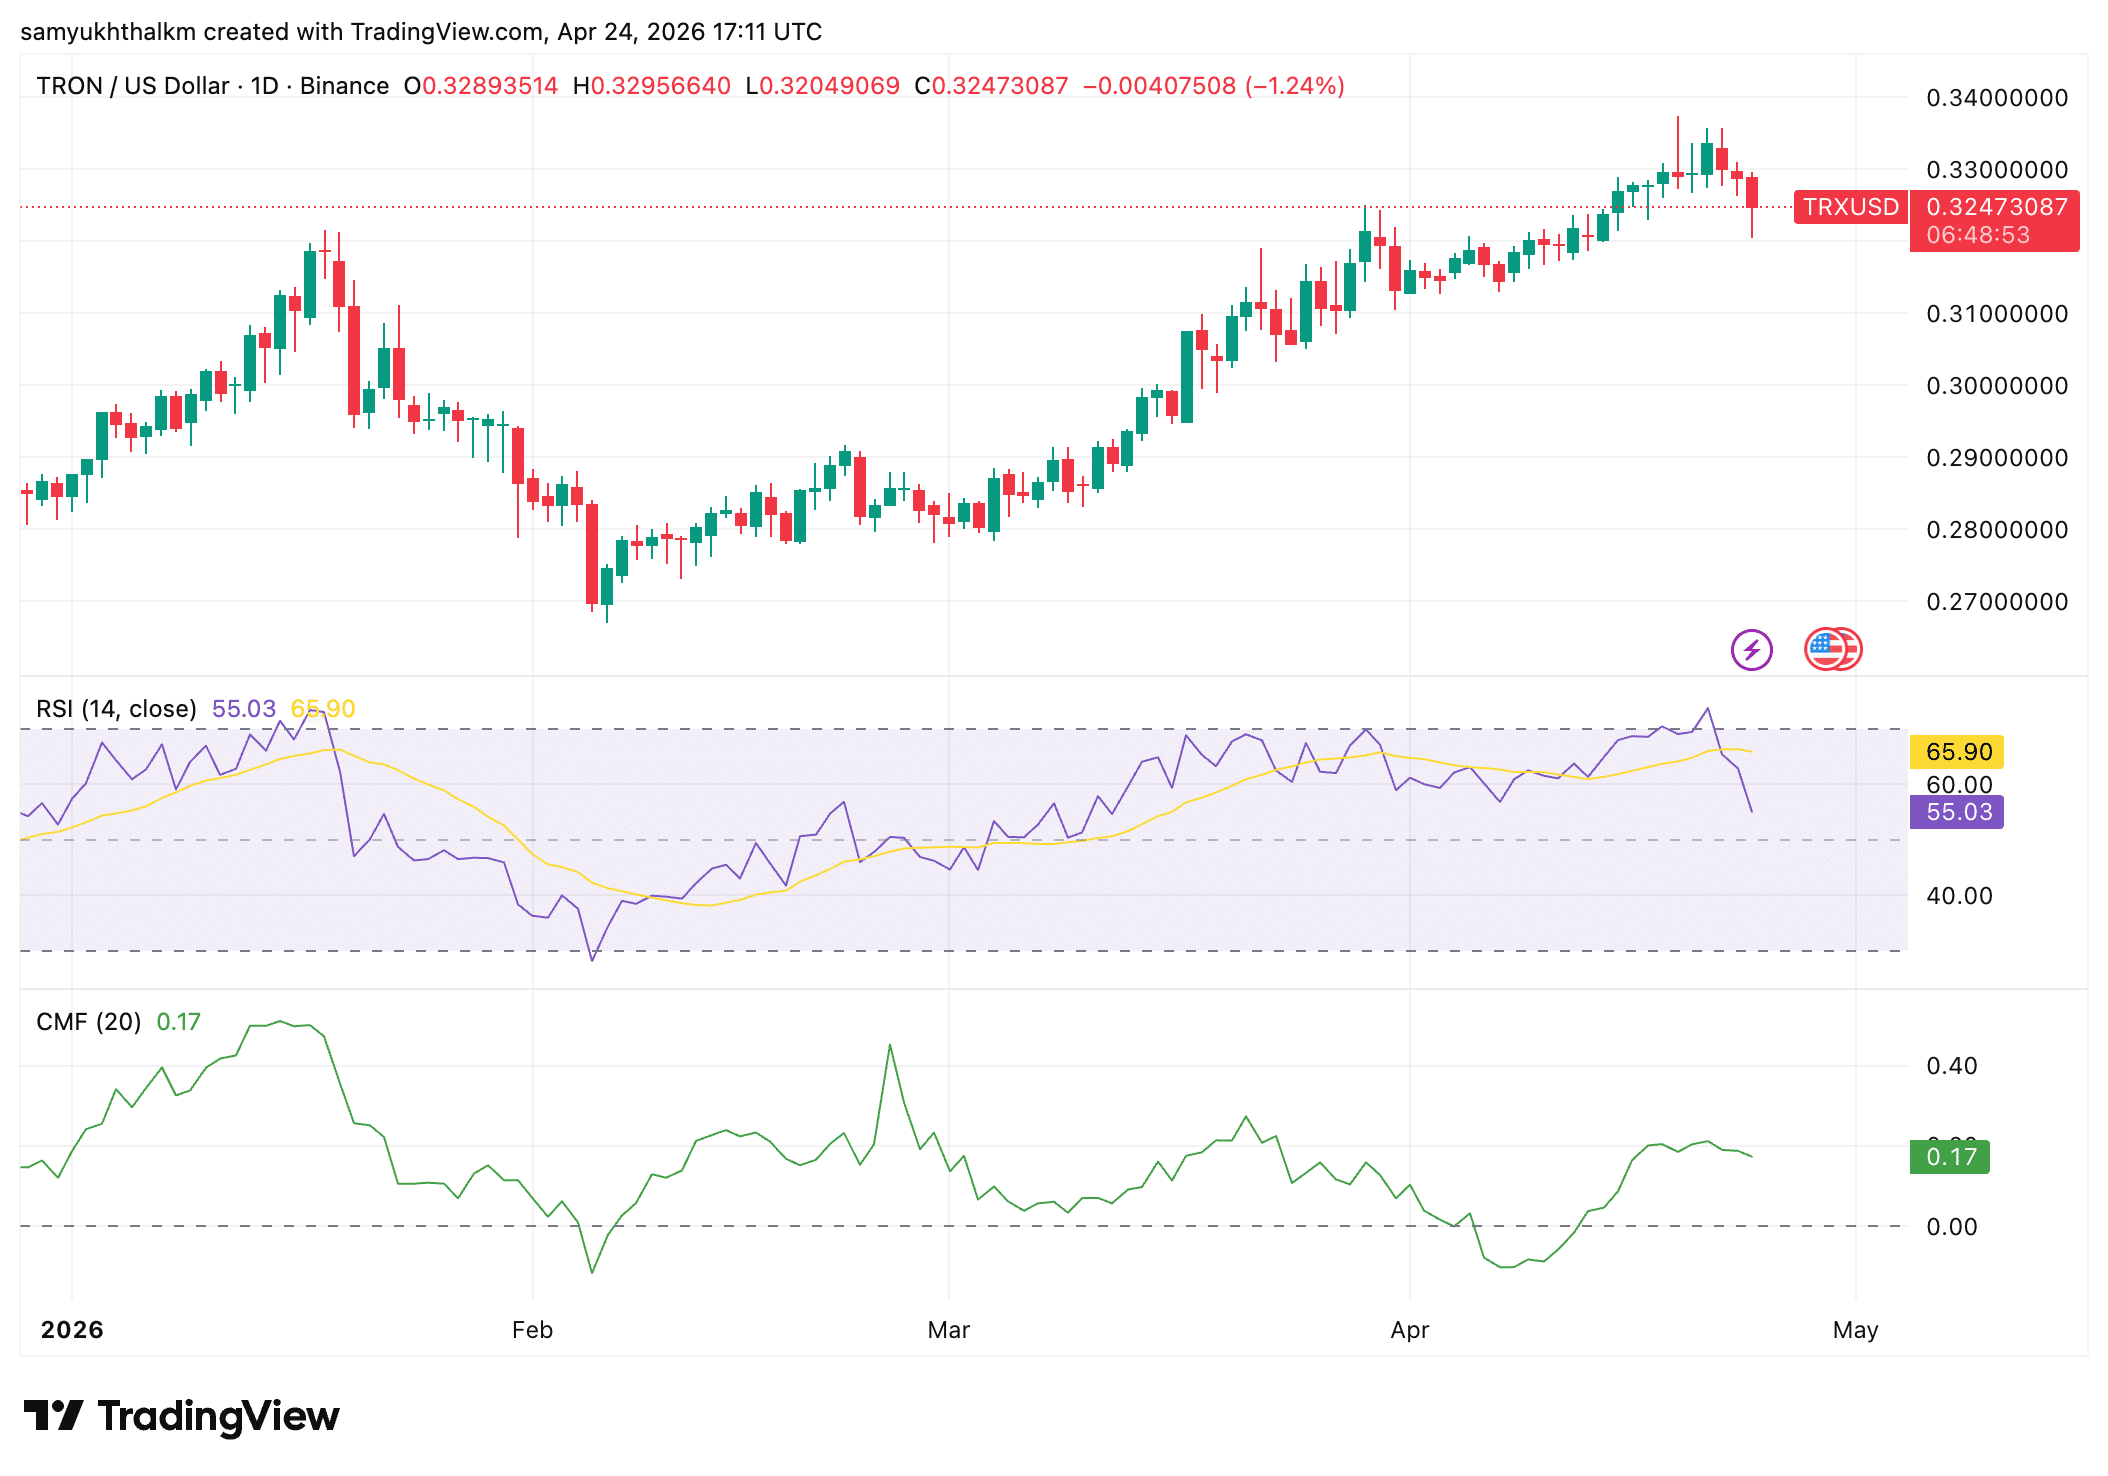This screenshot has width=2108, height=1476.
Task: Click the May label on the time axis
Action: click(1855, 1330)
